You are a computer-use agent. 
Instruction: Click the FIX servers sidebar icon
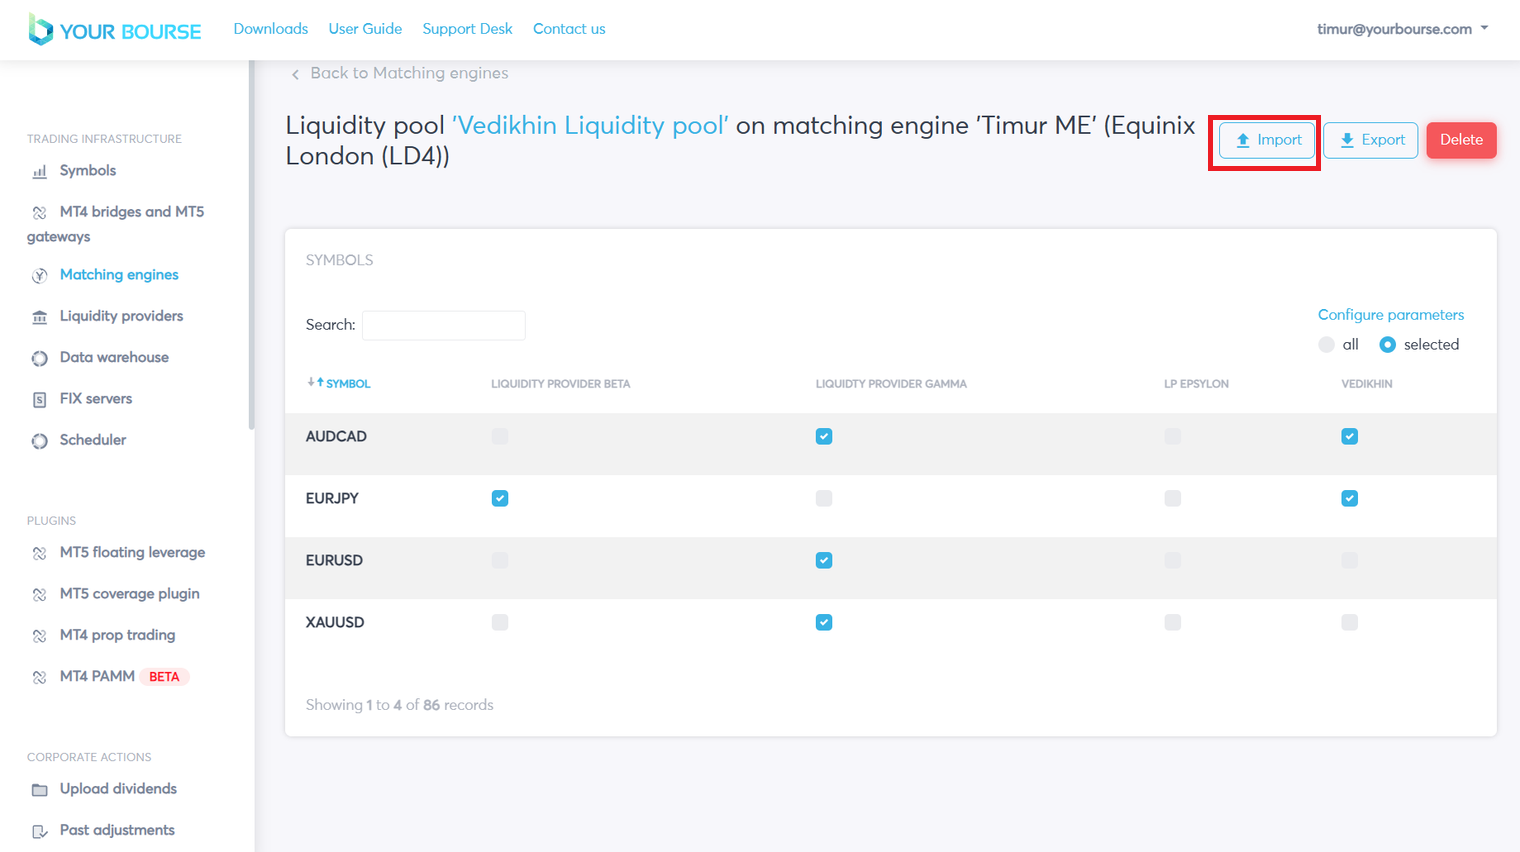(40, 400)
